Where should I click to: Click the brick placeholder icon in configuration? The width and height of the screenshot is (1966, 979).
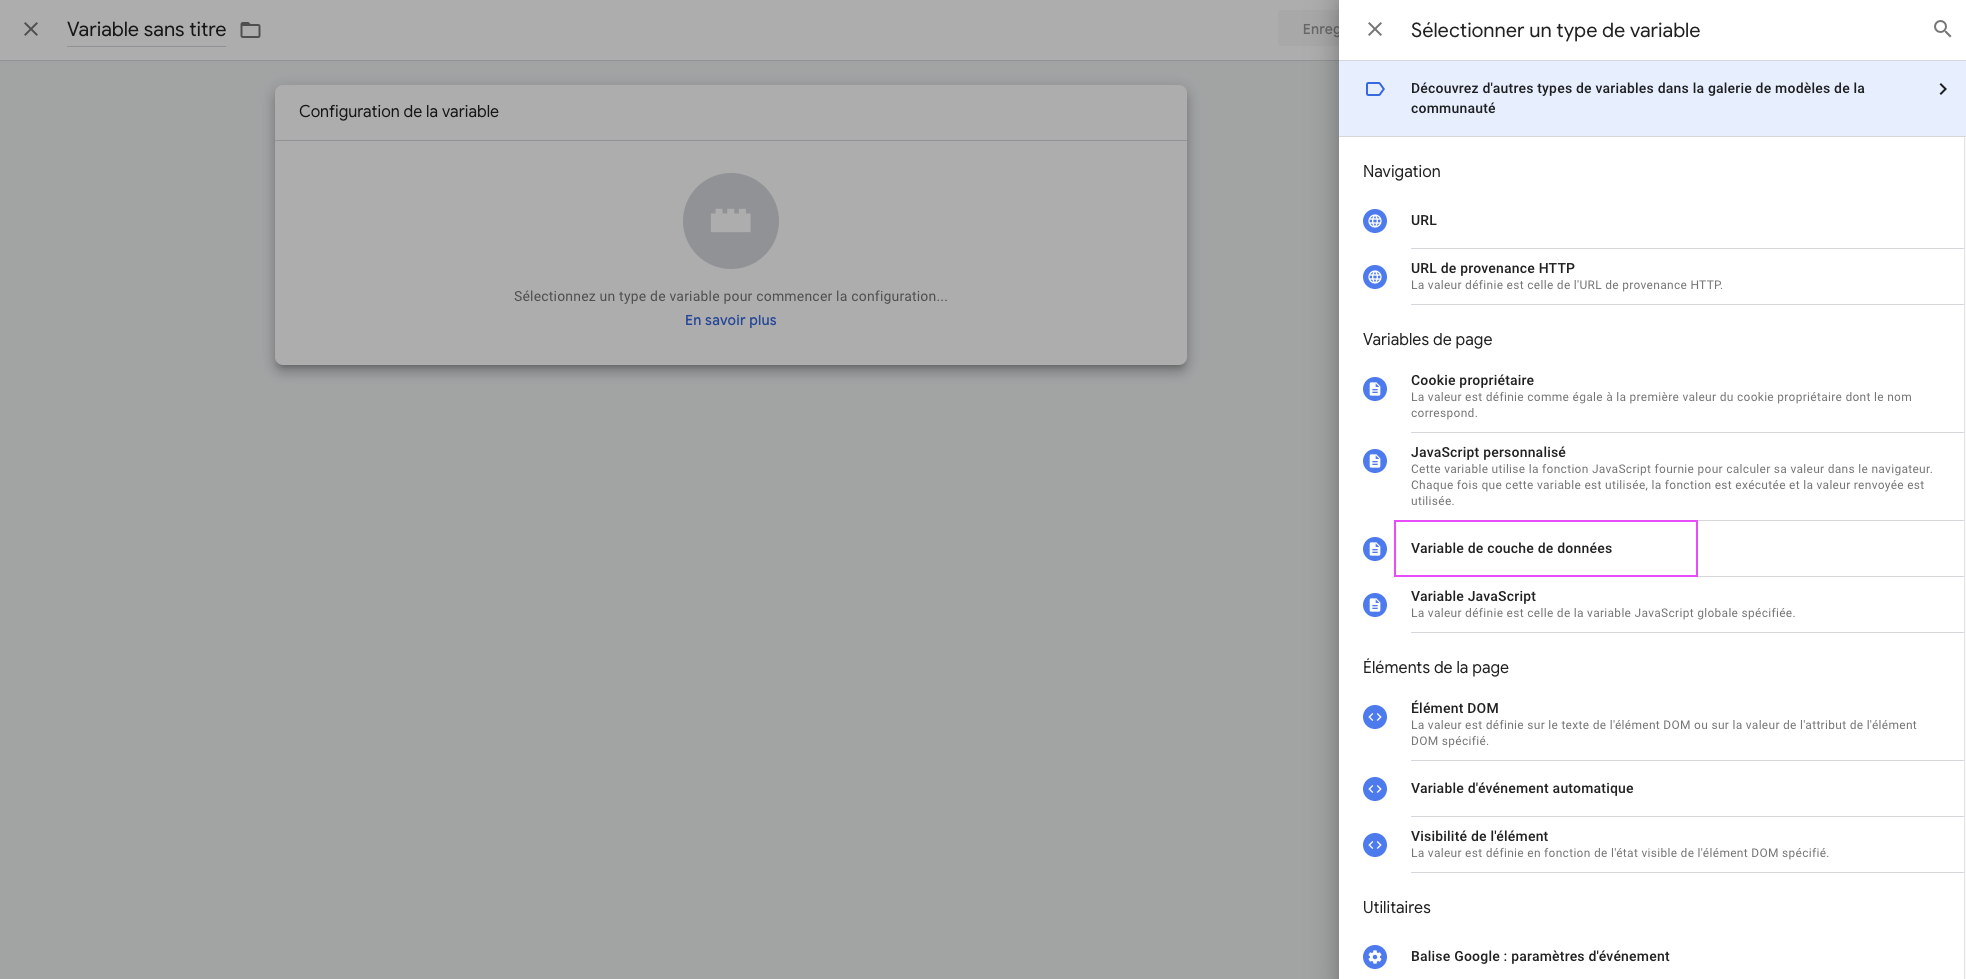[731, 221]
